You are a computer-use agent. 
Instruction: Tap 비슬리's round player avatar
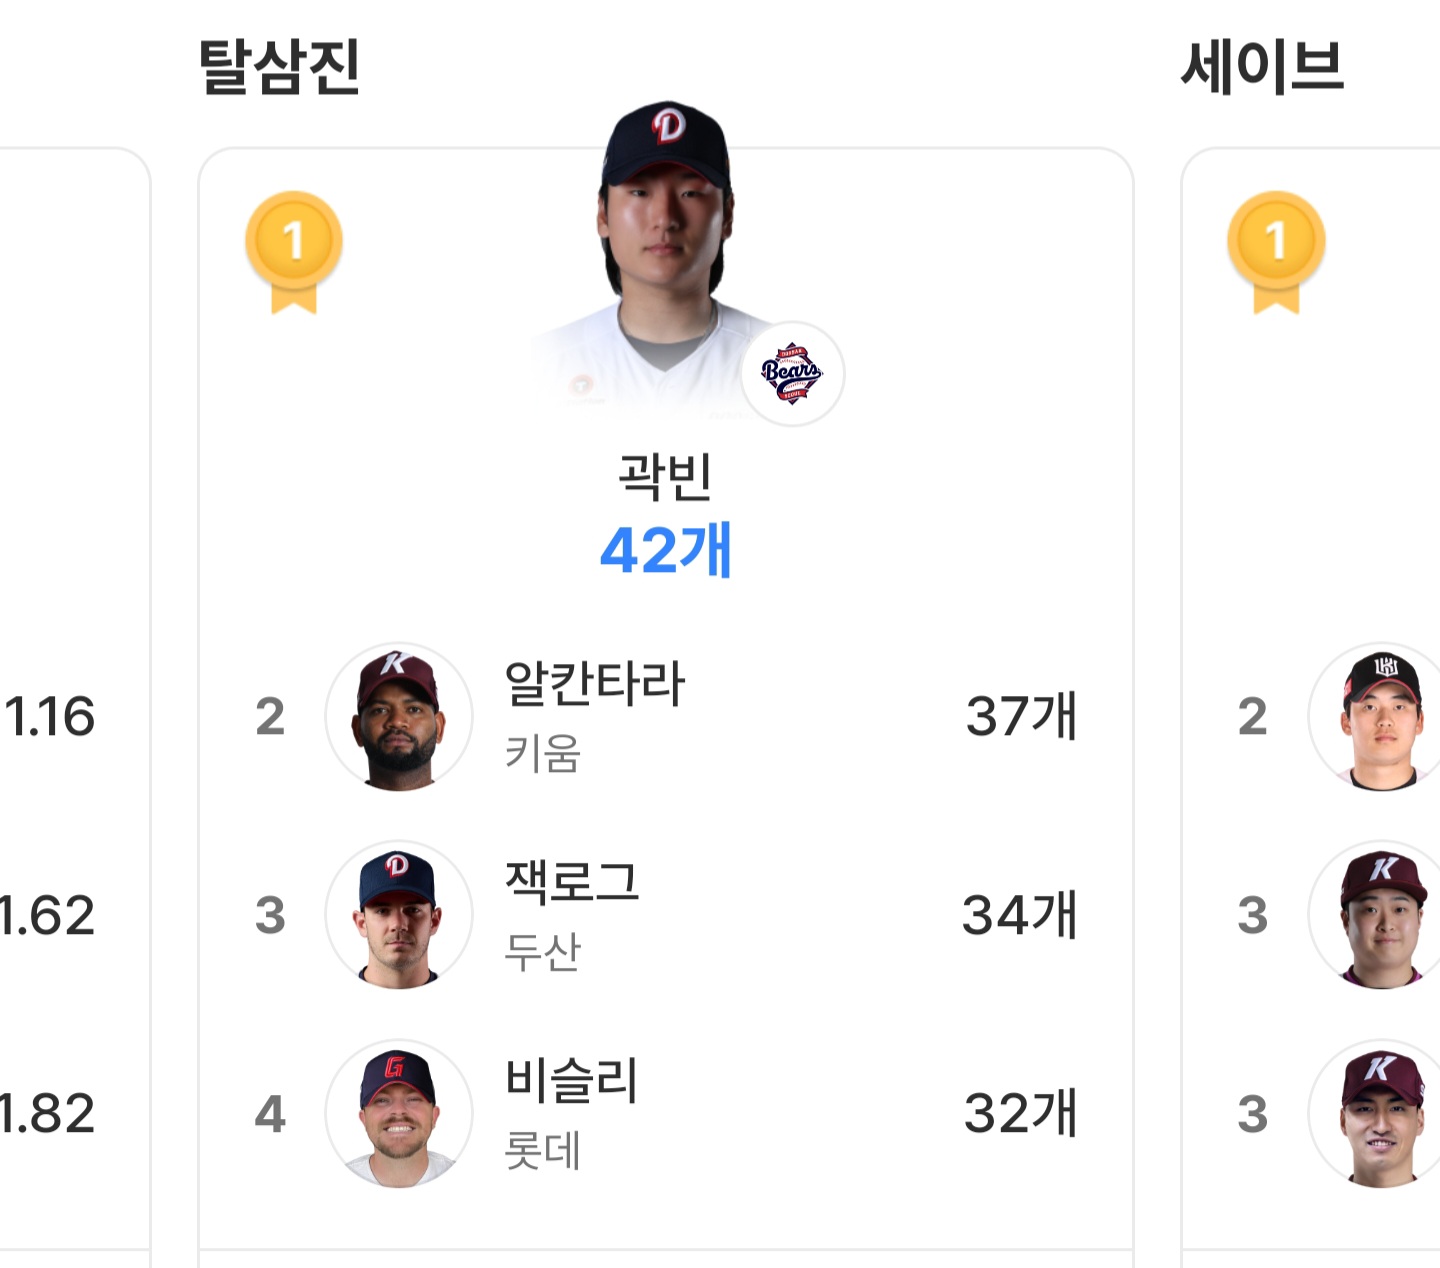click(x=399, y=1113)
